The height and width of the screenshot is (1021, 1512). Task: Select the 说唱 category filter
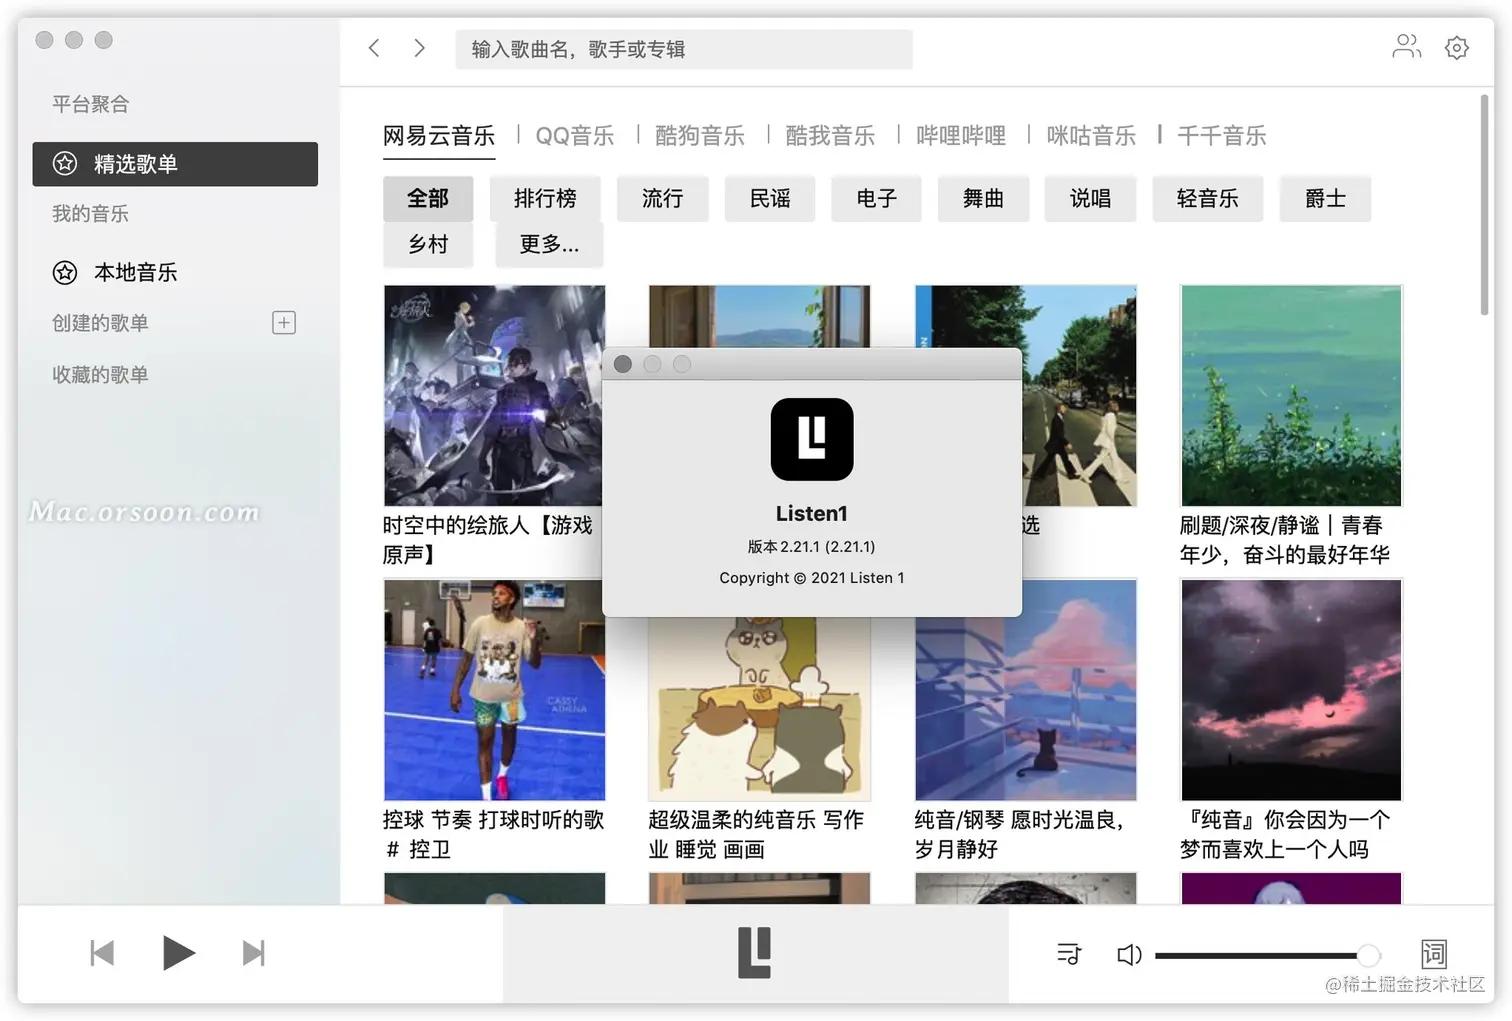(x=1090, y=198)
